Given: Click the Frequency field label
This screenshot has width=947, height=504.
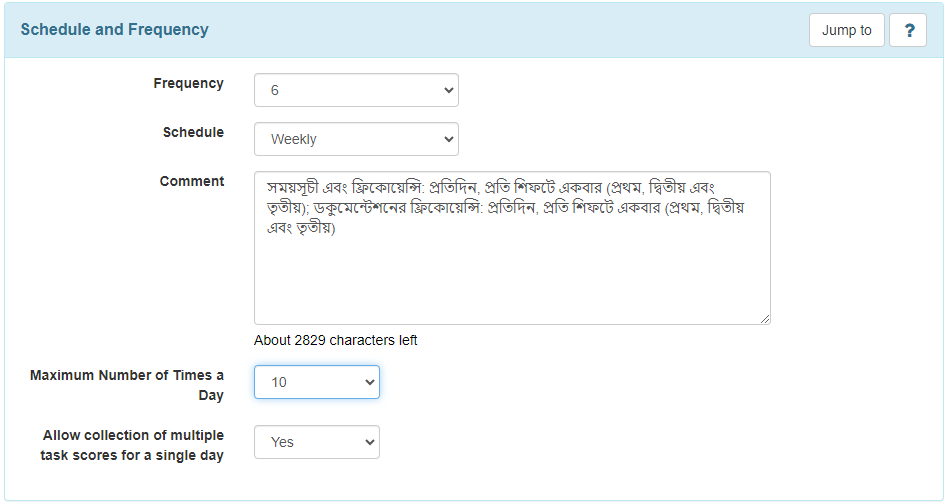Looking at the screenshot, I should click(188, 83).
